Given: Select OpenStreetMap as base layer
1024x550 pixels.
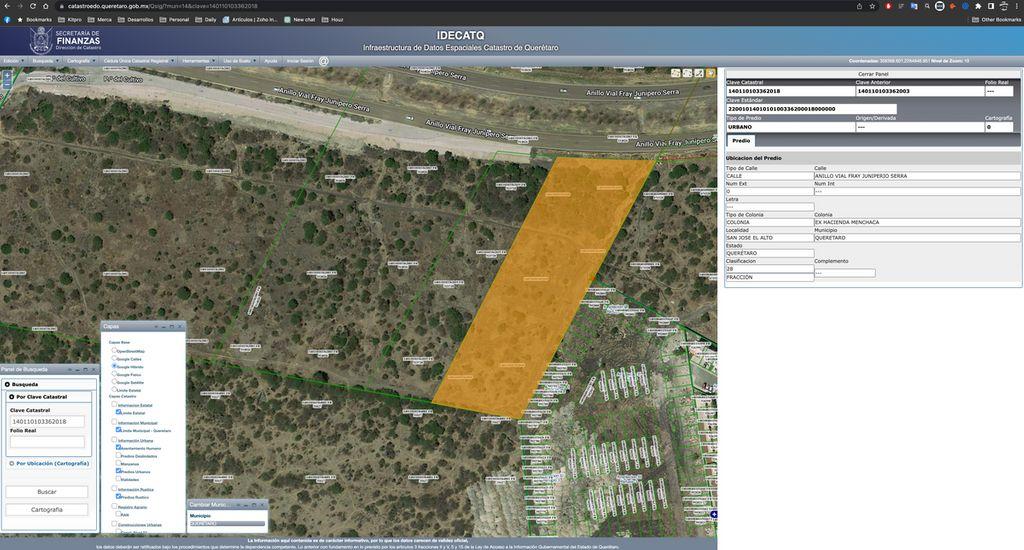Looking at the screenshot, I should point(114,351).
